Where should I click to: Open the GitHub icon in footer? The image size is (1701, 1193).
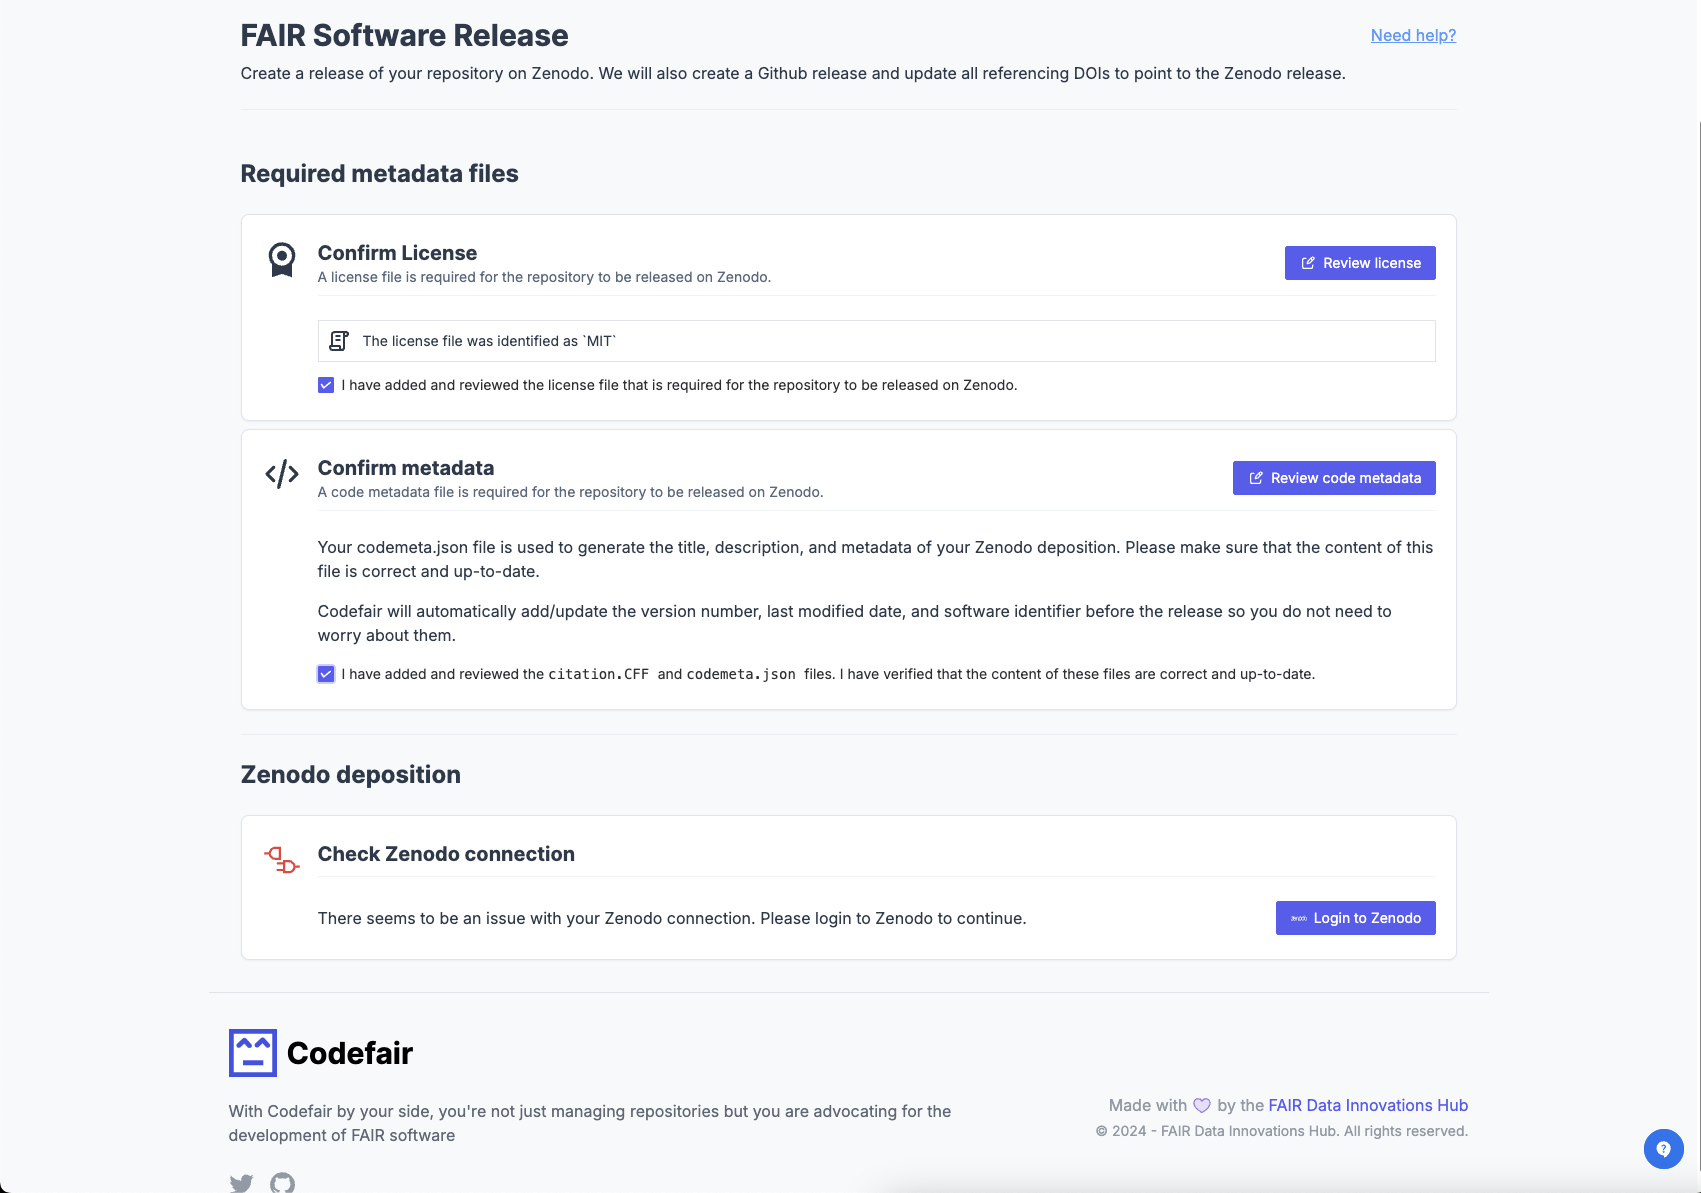283,1183
